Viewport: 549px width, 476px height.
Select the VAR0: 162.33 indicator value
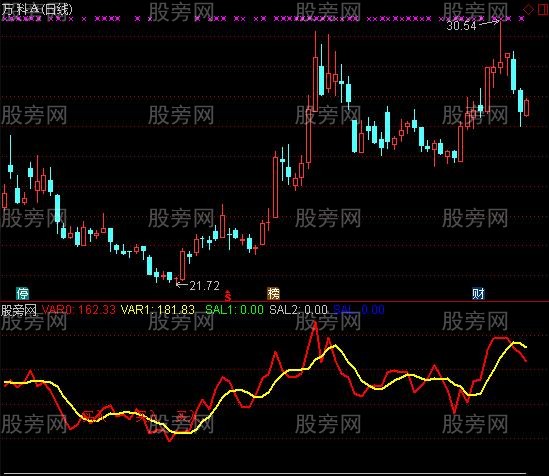pyautogui.click(x=79, y=310)
